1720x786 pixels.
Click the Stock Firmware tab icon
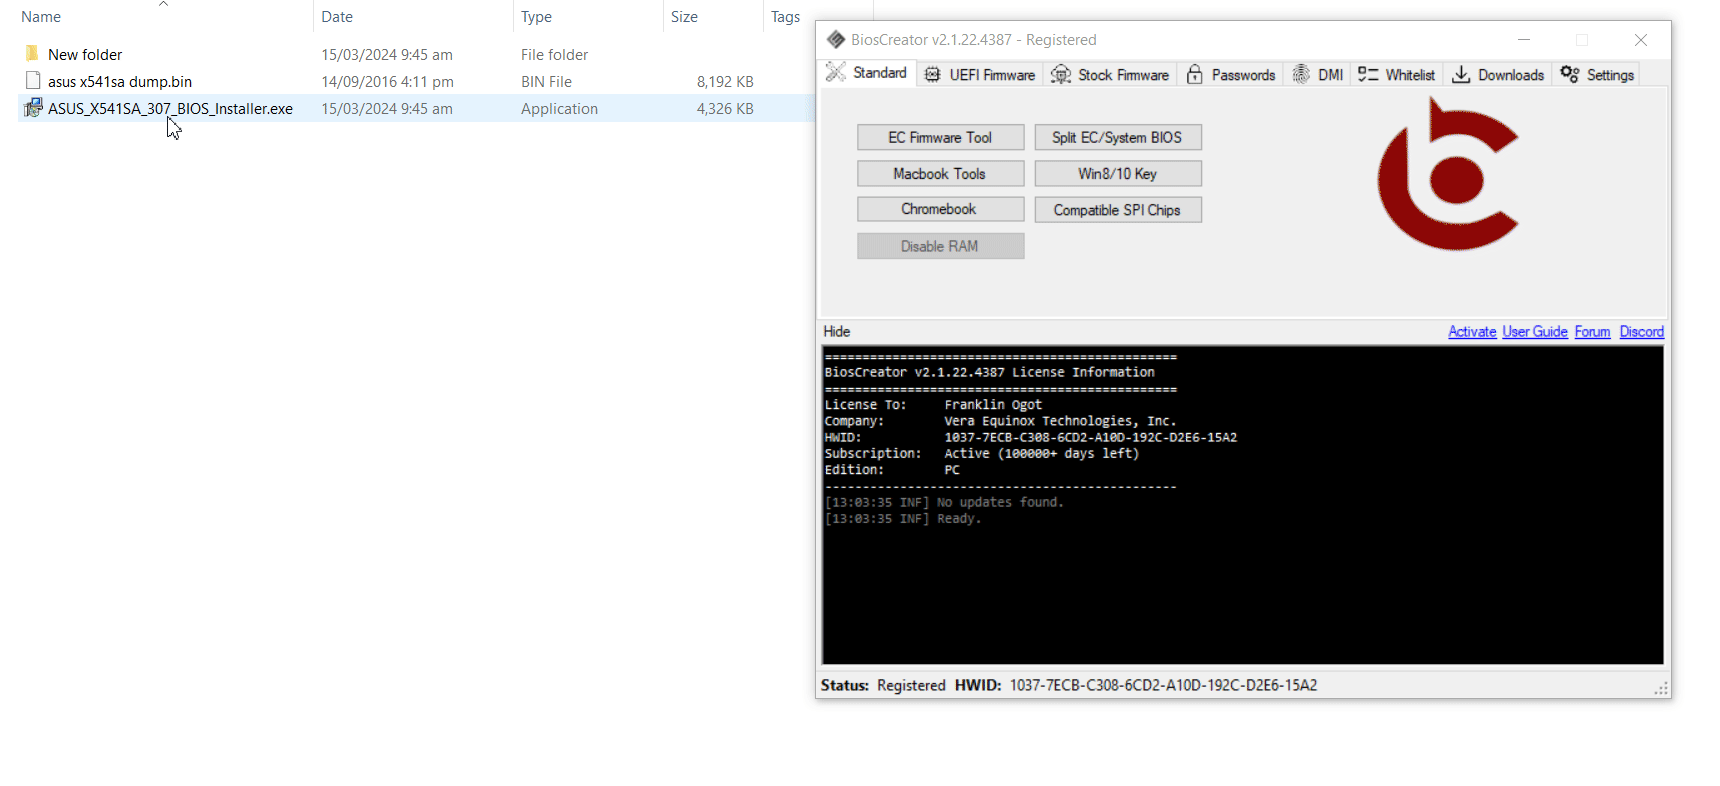[x=1061, y=75]
